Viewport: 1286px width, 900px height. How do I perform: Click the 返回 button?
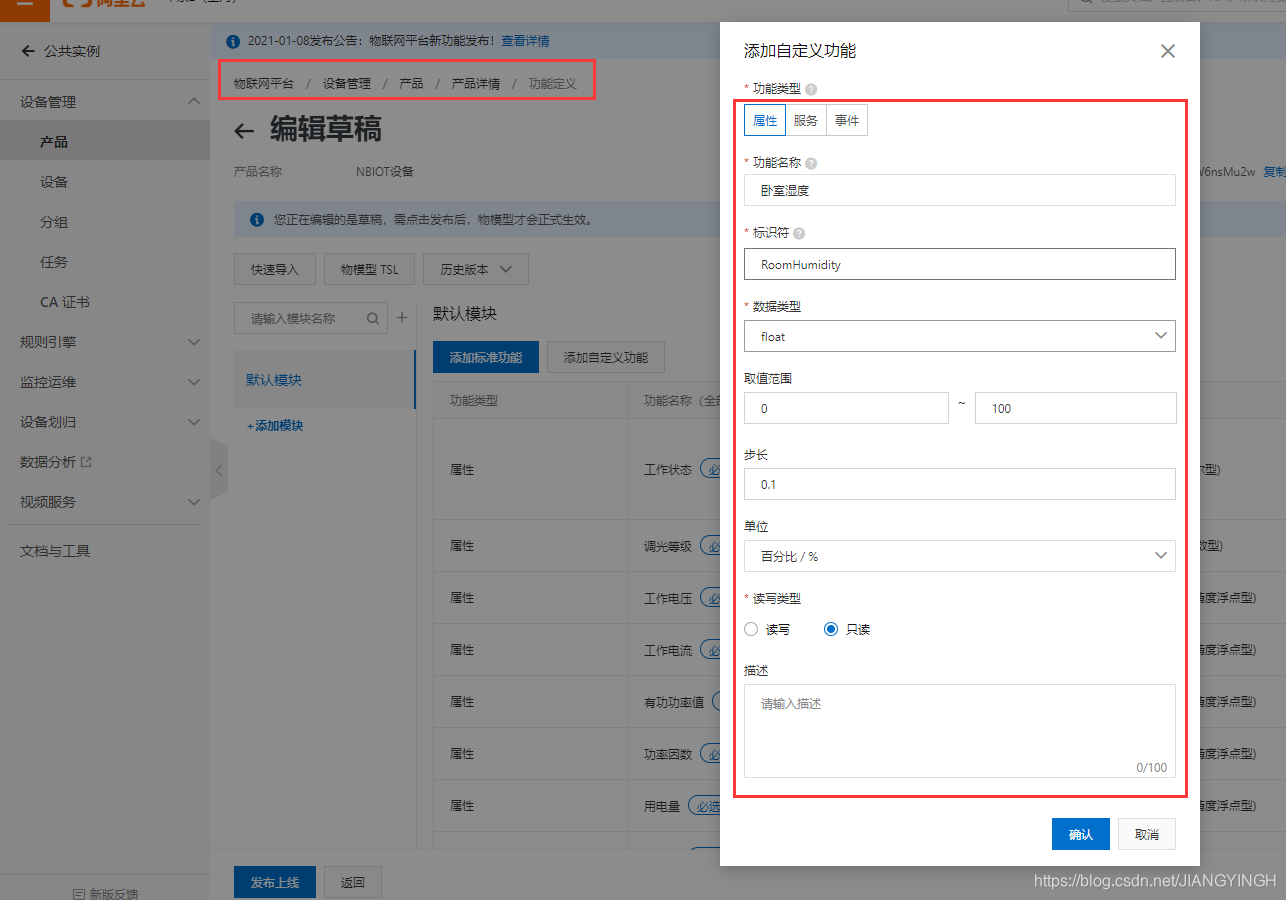[x=353, y=883]
